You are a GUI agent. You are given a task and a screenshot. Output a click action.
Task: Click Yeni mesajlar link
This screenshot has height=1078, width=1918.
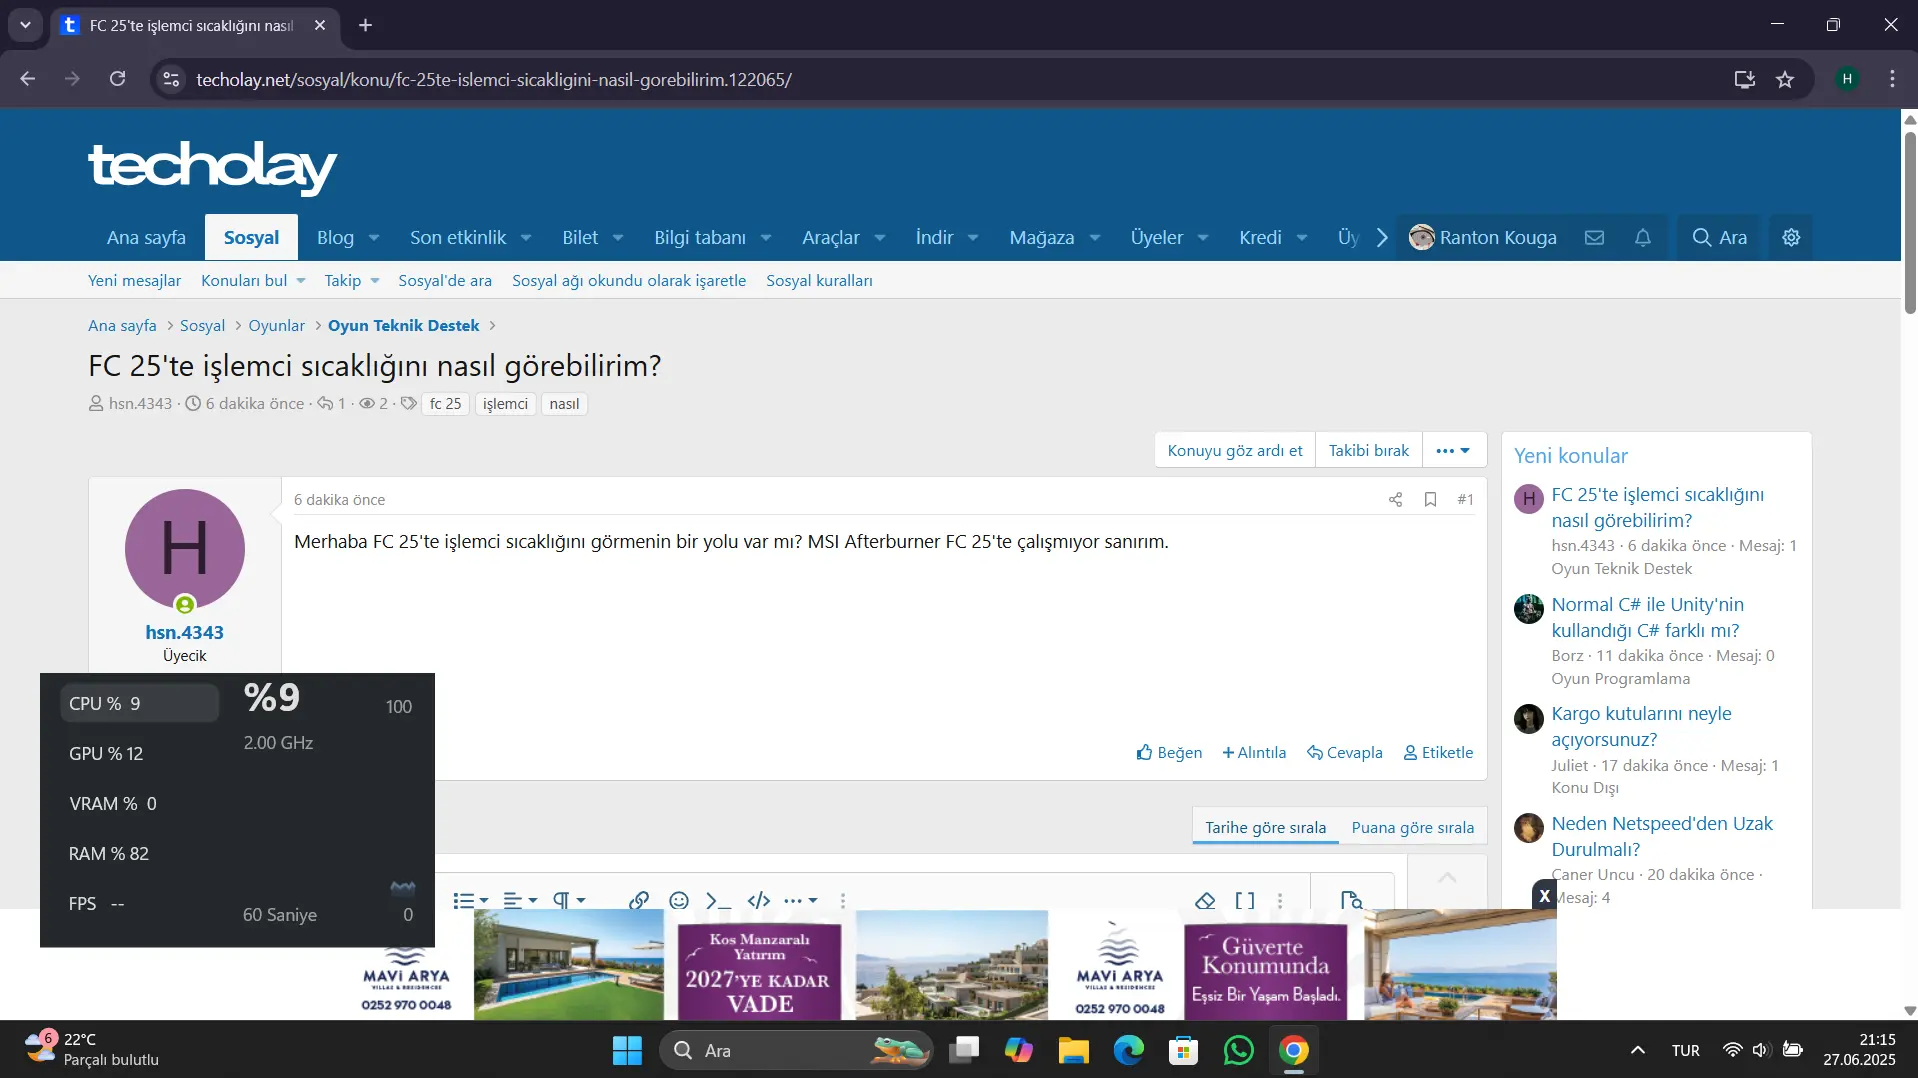point(134,281)
